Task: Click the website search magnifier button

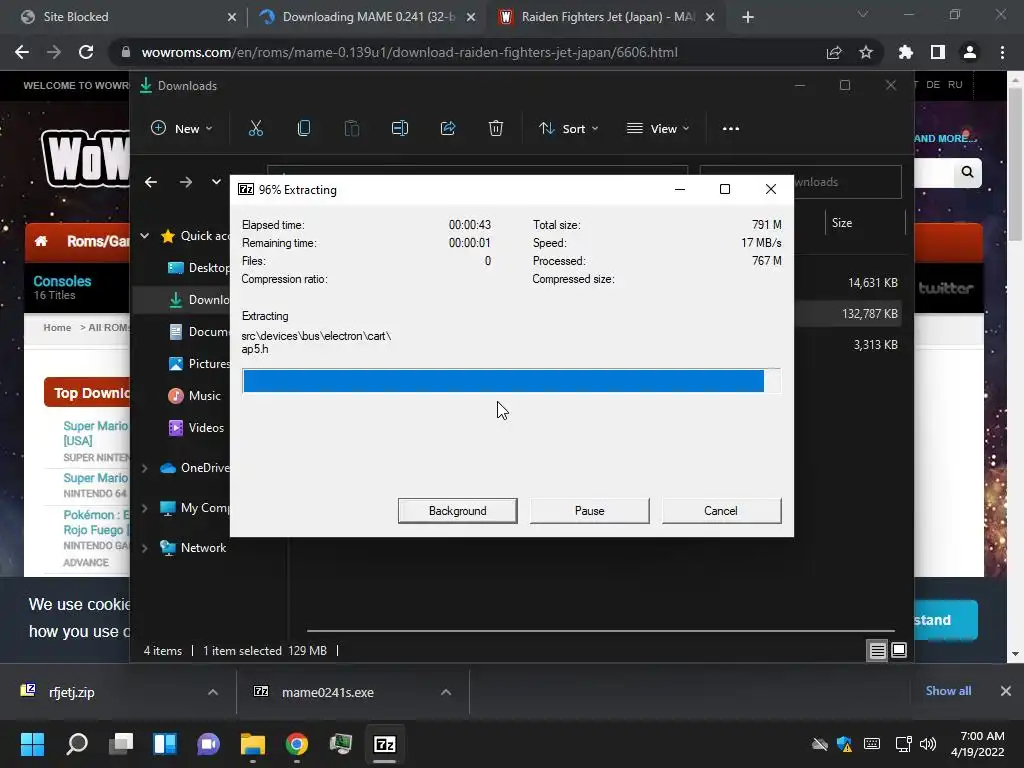Action: 967,172
